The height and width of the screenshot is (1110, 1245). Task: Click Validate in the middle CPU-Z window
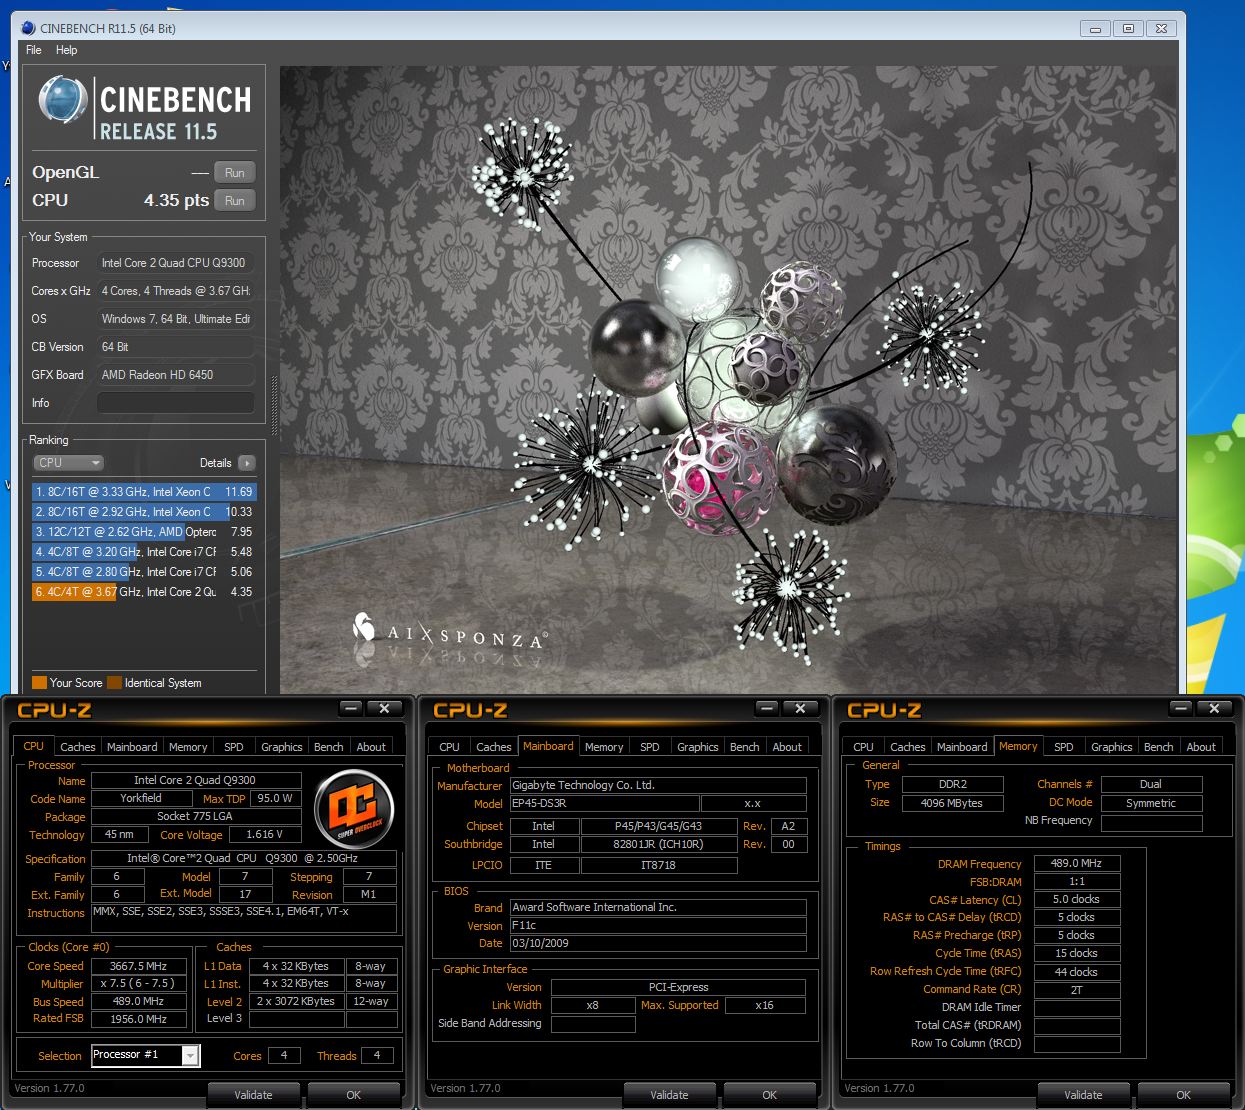click(669, 1095)
